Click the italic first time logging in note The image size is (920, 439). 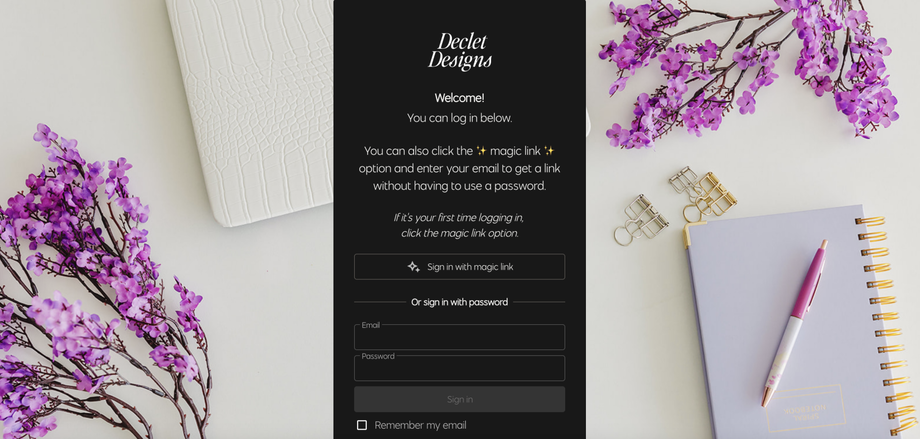(x=459, y=225)
